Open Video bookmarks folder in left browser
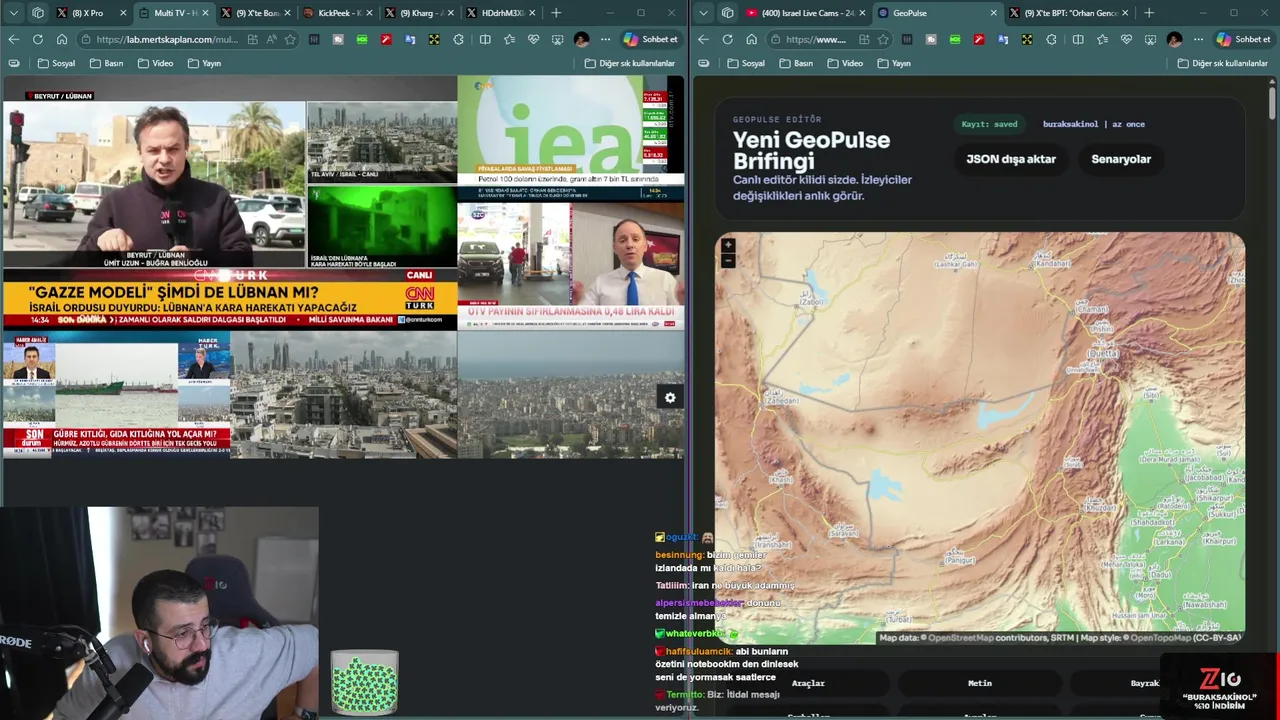Image resolution: width=1280 pixels, height=720 pixels. click(x=155, y=63)
